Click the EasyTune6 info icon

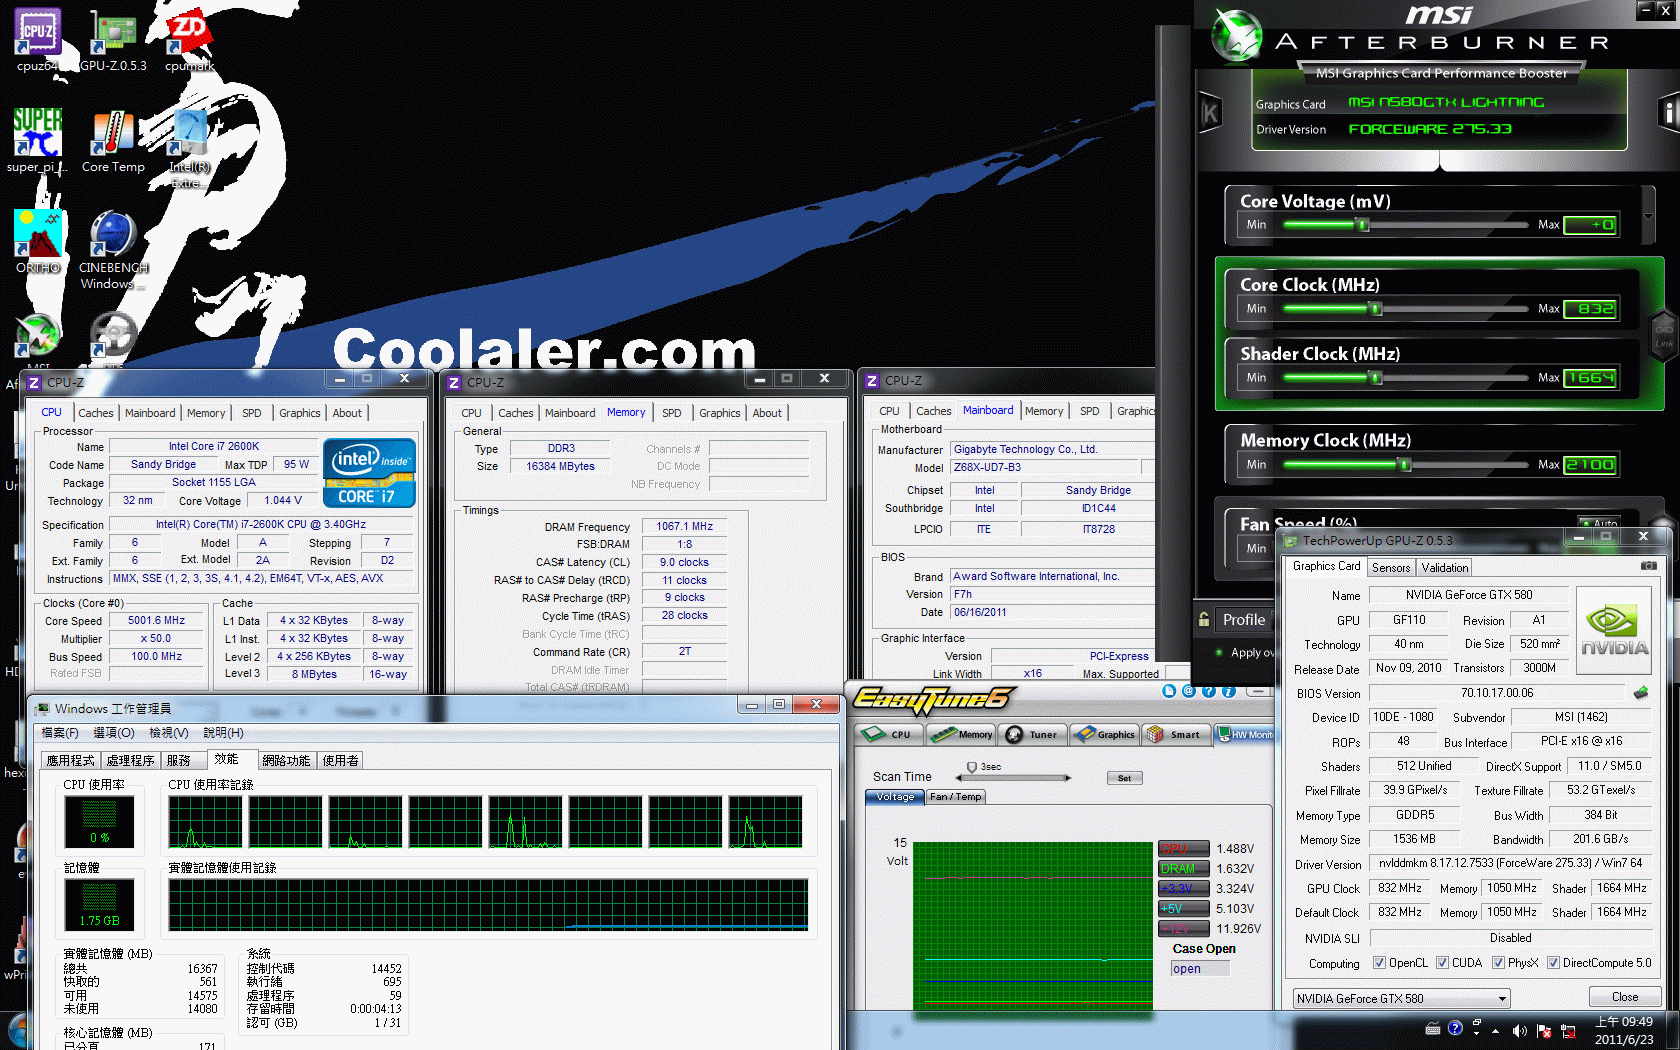1228,691
